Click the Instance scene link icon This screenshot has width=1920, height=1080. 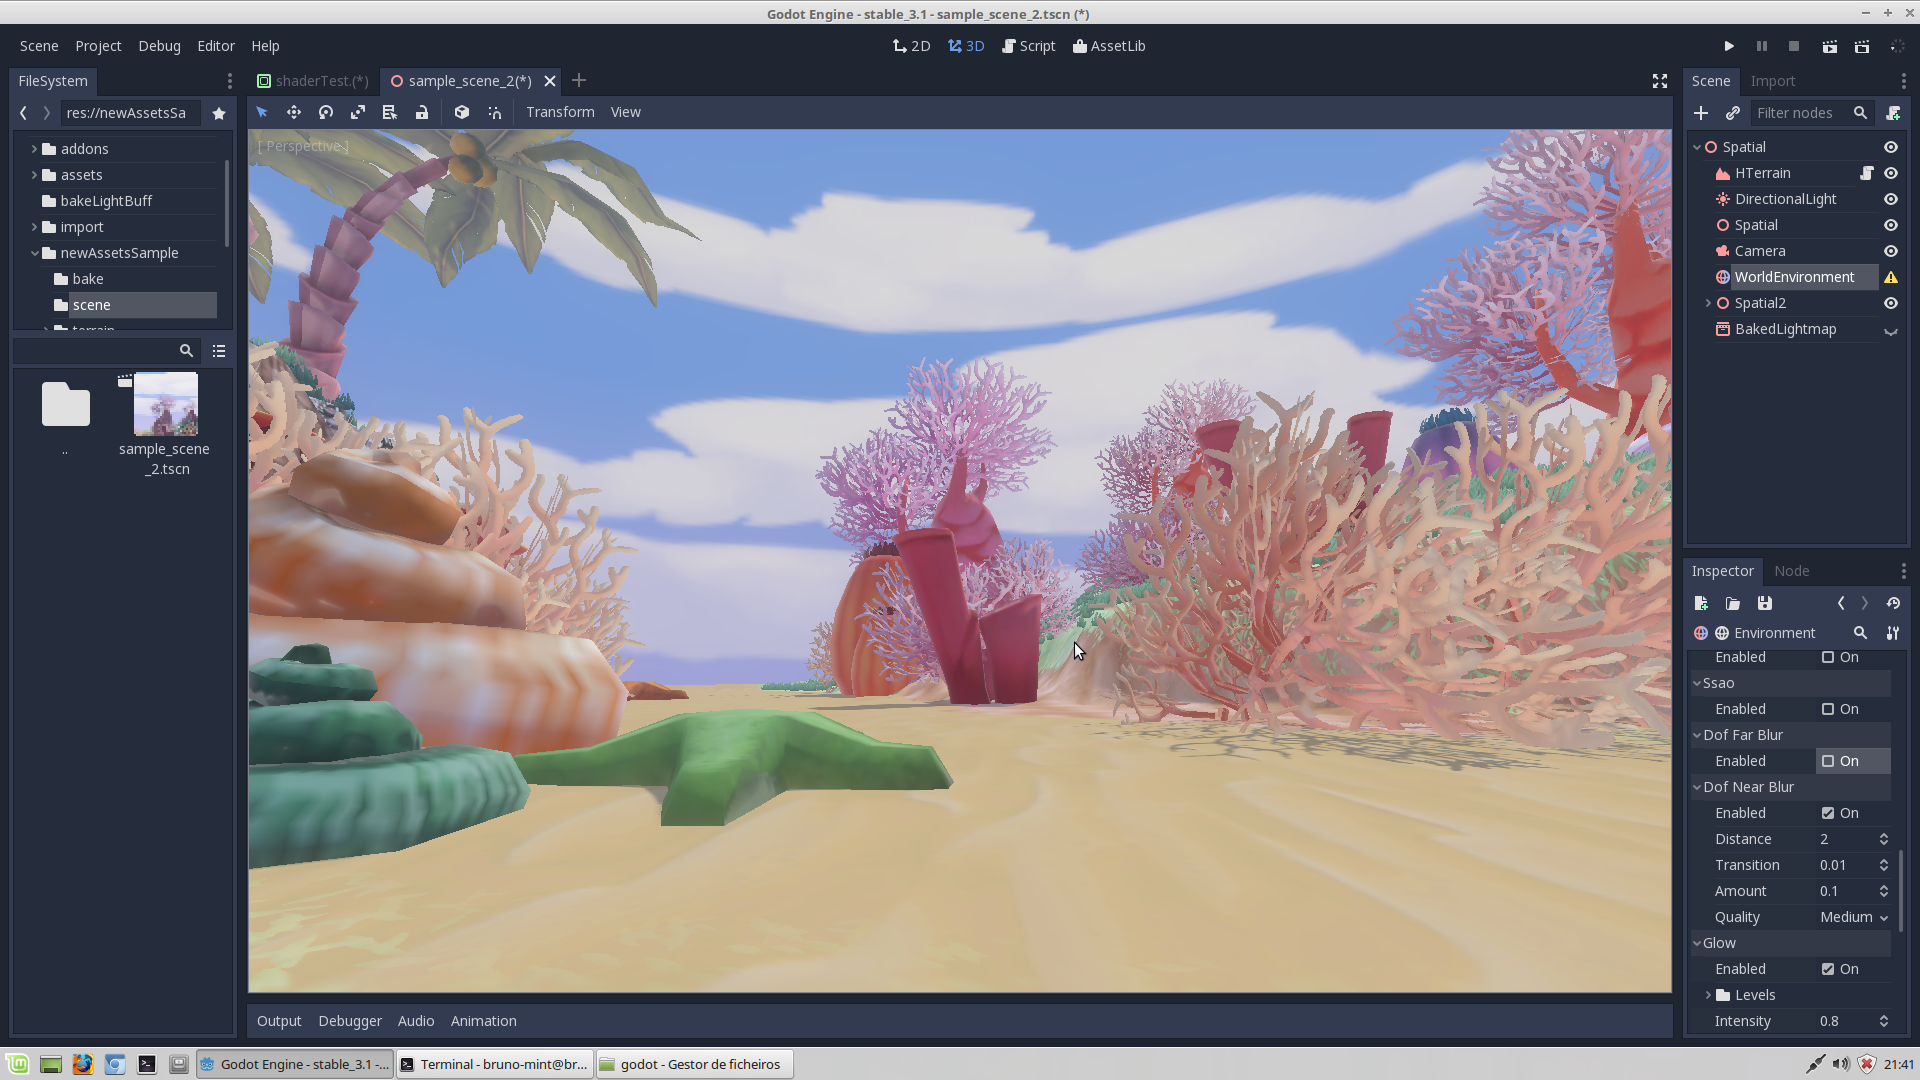[x=1733, y=113]
